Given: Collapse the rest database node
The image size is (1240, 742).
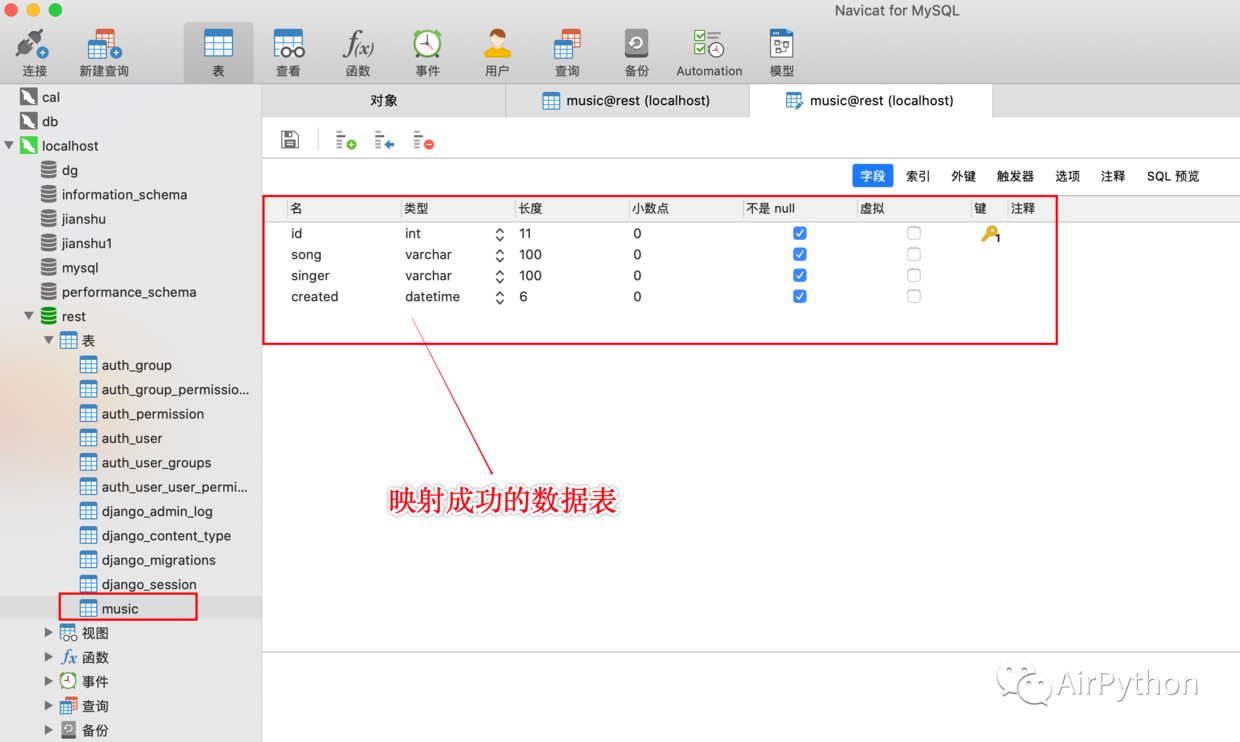Looking at the screenshot, I should point(29,316).
